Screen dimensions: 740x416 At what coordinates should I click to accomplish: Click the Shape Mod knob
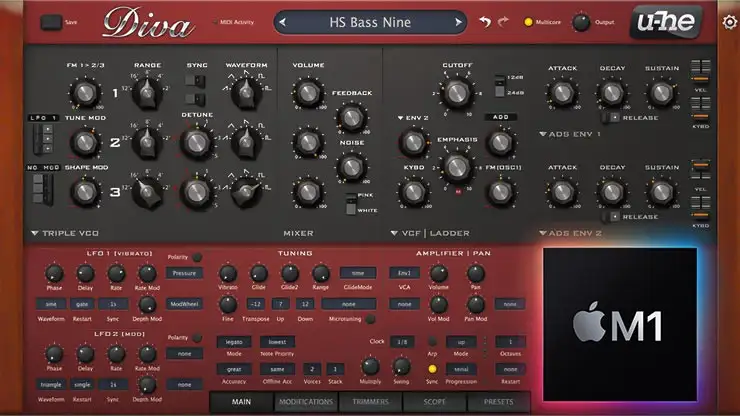tap(85, 192)
